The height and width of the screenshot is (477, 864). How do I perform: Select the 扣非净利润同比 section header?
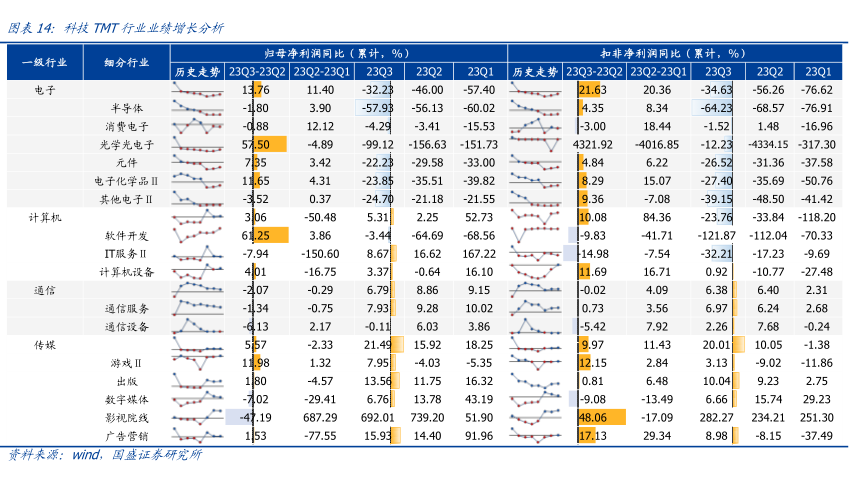(673, 52)
